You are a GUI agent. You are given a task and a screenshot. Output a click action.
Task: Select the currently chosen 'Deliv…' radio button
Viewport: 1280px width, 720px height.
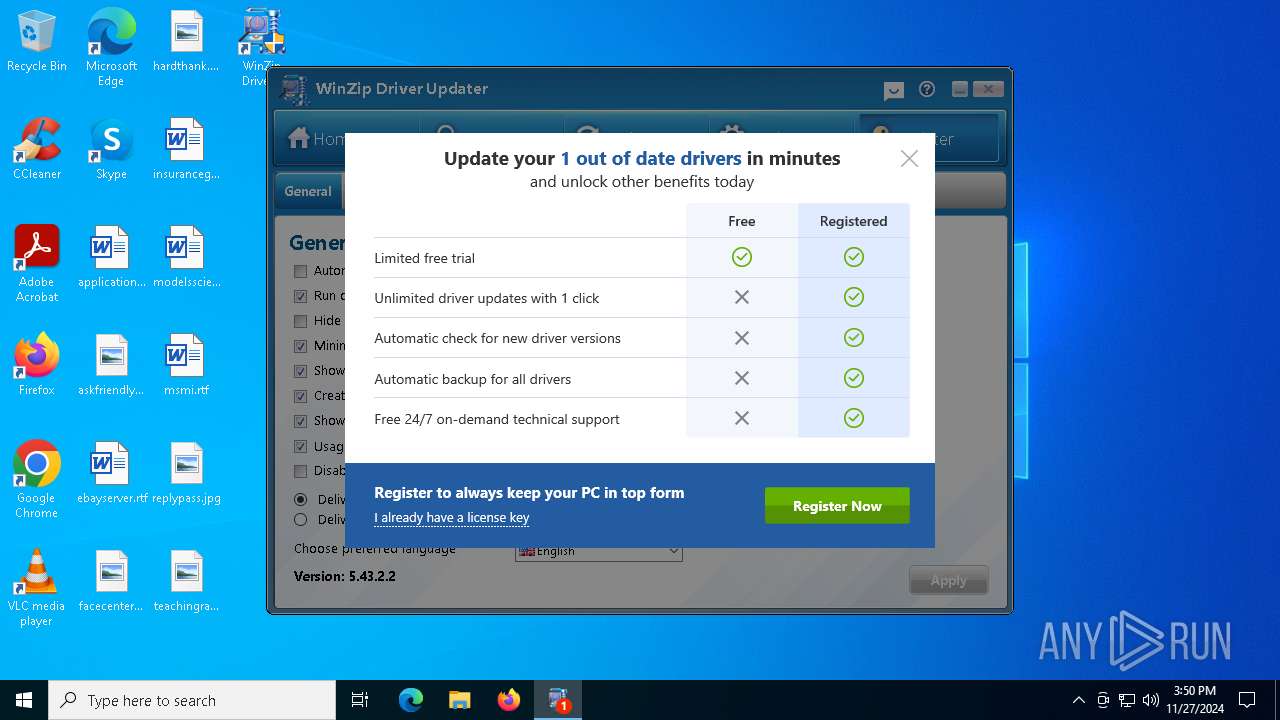(x=301, y=499)
